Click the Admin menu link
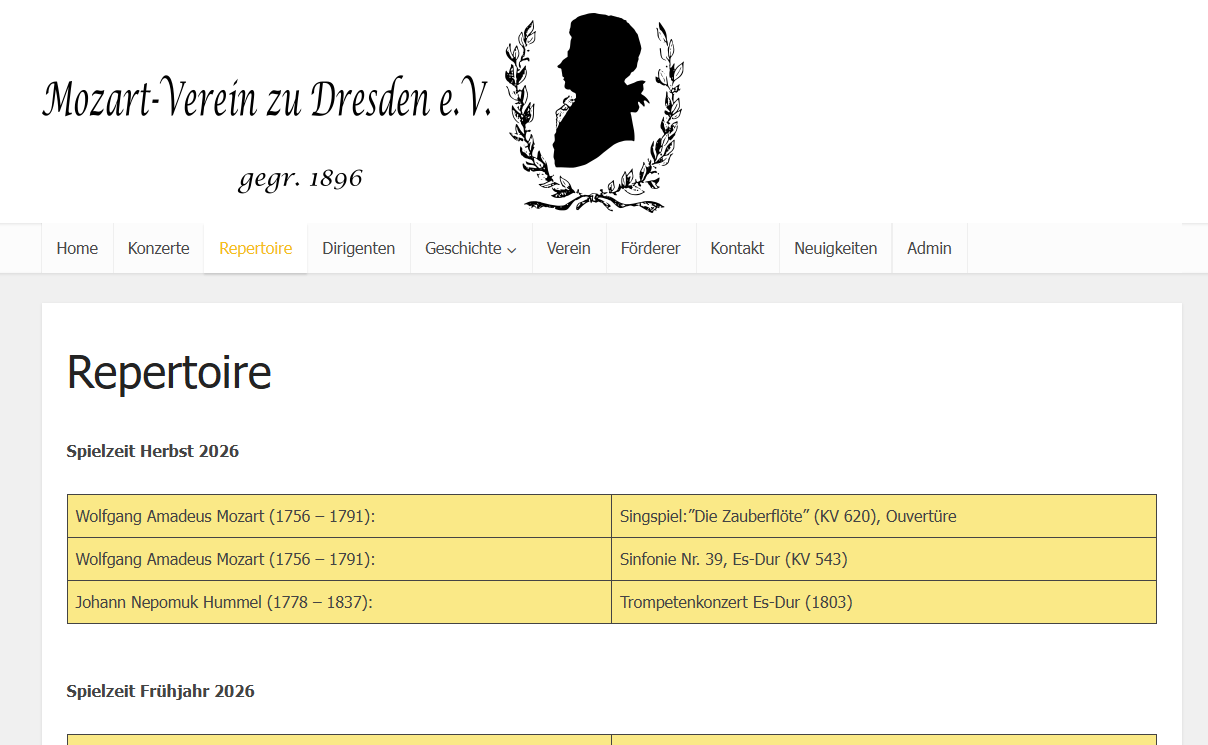The width and height of the screenshot is (1208, 745). click(x=929, y=248)
